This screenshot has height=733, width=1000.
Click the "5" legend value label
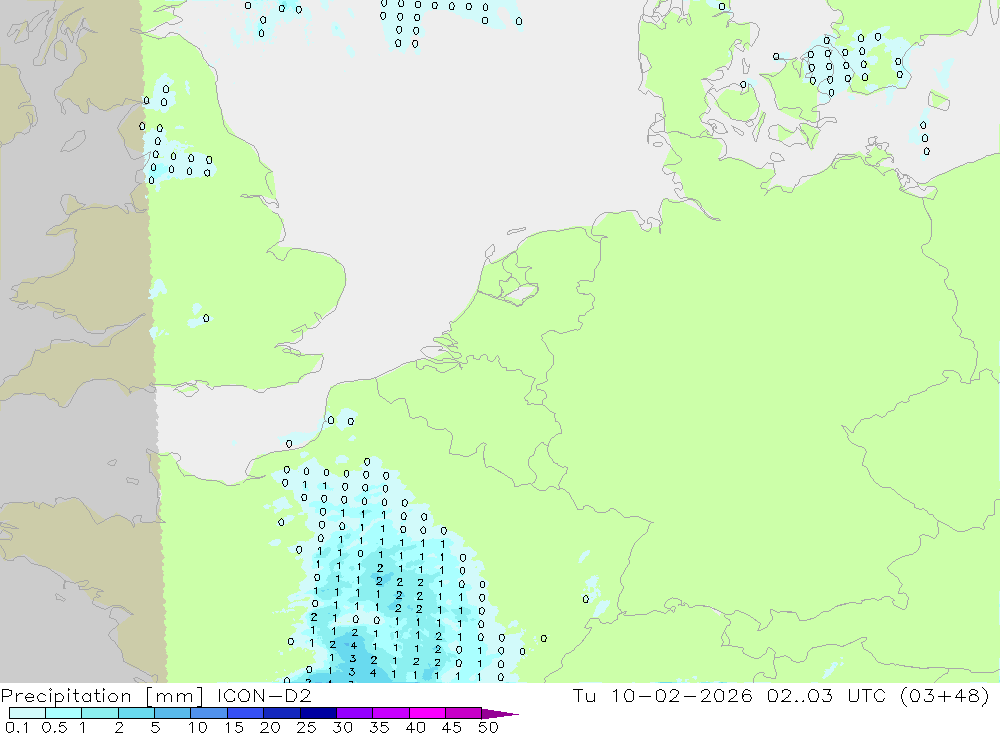155,727
